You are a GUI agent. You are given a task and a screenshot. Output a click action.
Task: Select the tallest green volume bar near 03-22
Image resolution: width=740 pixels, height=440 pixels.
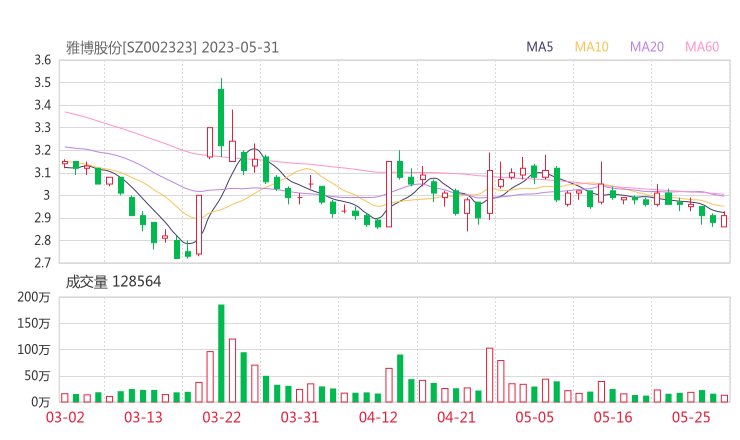click(221, 353)
